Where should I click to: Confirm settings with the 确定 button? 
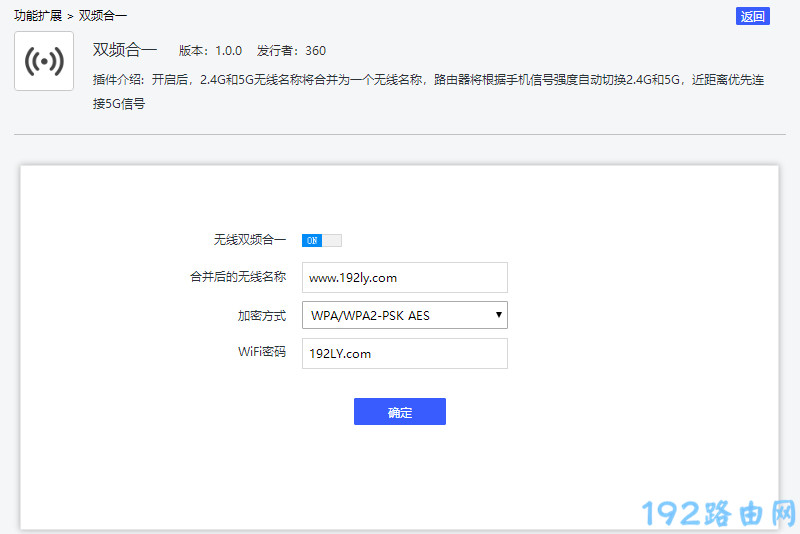coord(399,412)
